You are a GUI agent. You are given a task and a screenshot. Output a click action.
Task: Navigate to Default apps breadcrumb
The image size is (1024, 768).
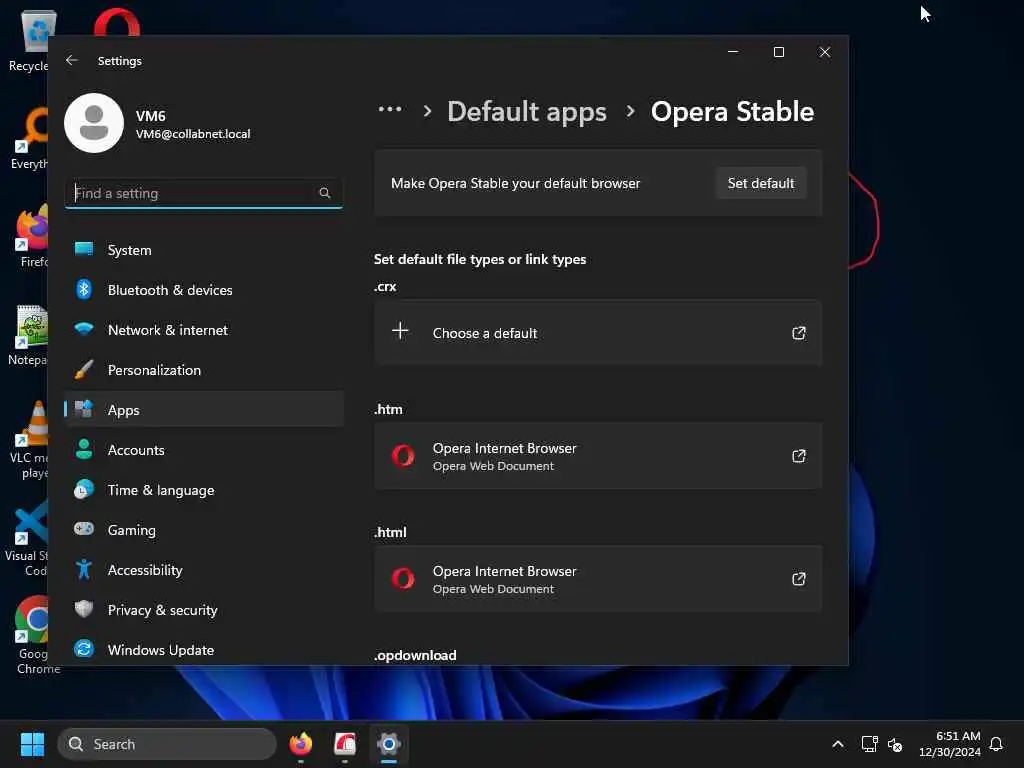(x=527, y=112)
